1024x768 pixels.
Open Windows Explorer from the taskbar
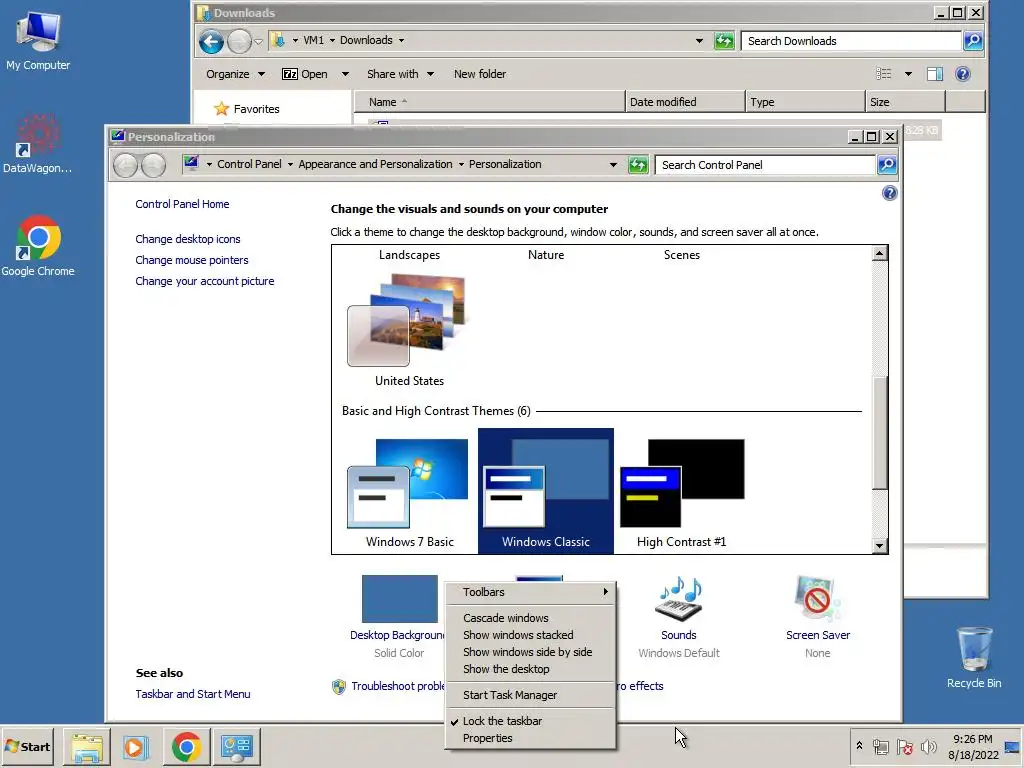(x=86, y=747)
